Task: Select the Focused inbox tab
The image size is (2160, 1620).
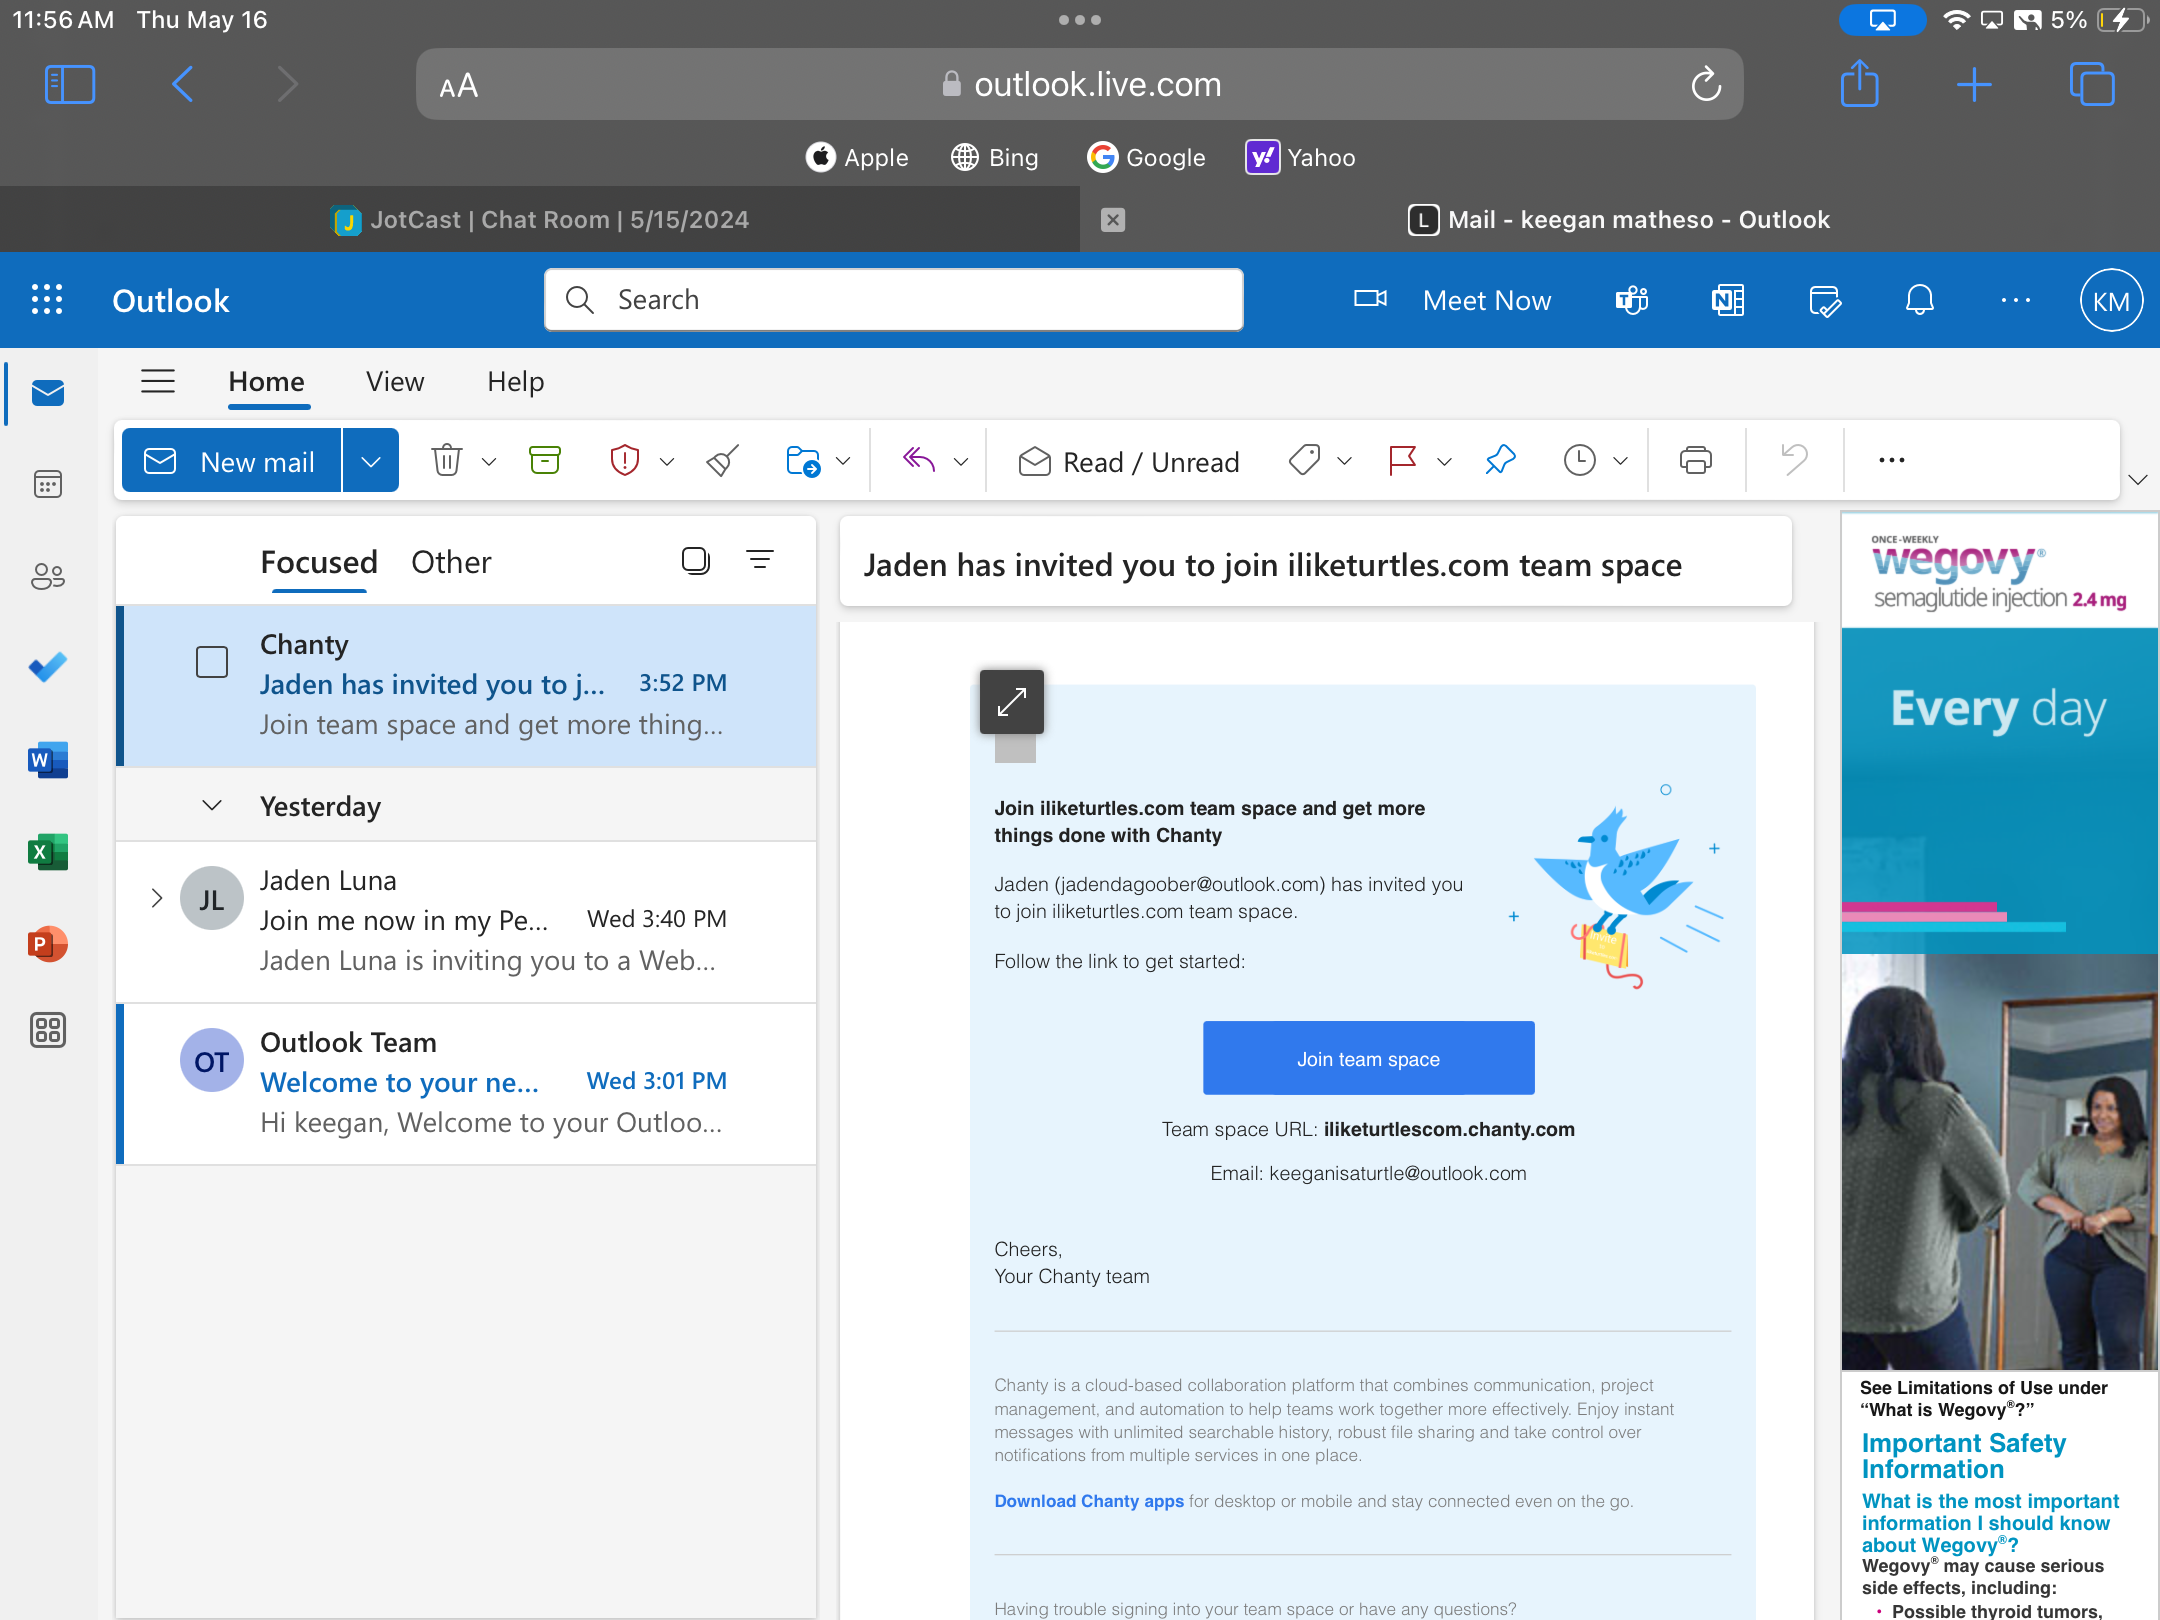Action: pos(319,562)
